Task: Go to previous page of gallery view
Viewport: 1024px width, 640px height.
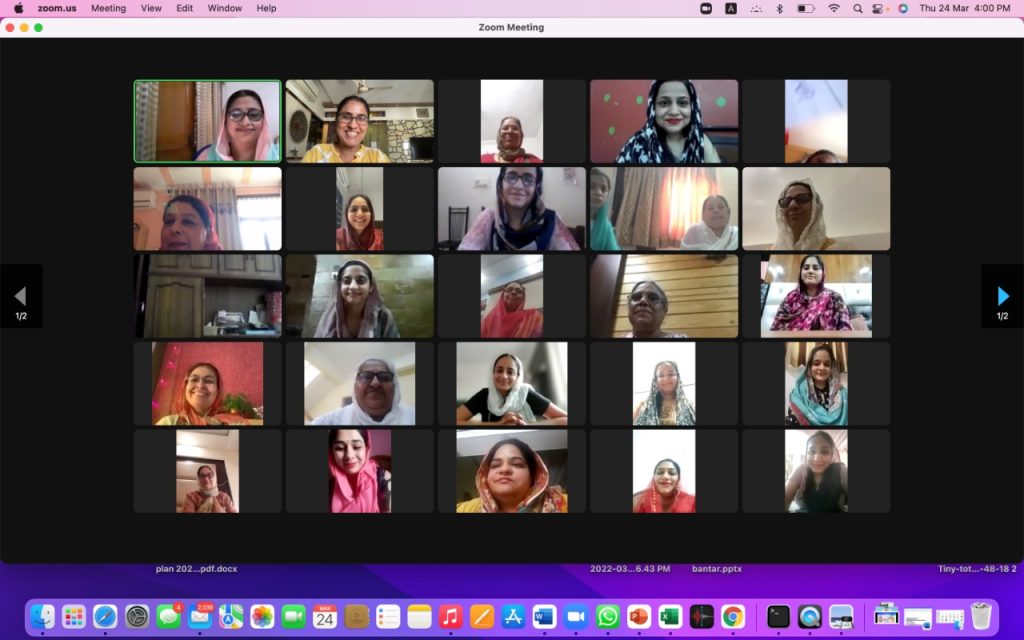Action: click(21, 296)
